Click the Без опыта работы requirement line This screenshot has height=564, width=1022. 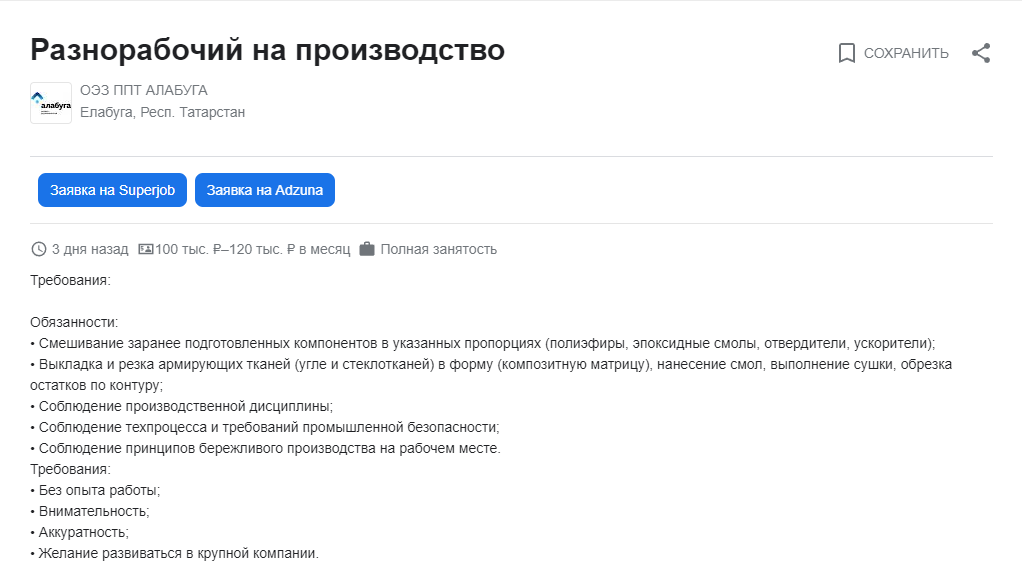pos(95,490)
